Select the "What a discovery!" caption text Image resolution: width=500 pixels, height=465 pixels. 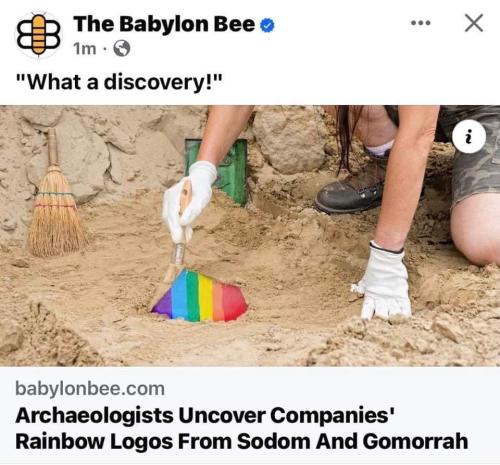[x=119, y=82]
